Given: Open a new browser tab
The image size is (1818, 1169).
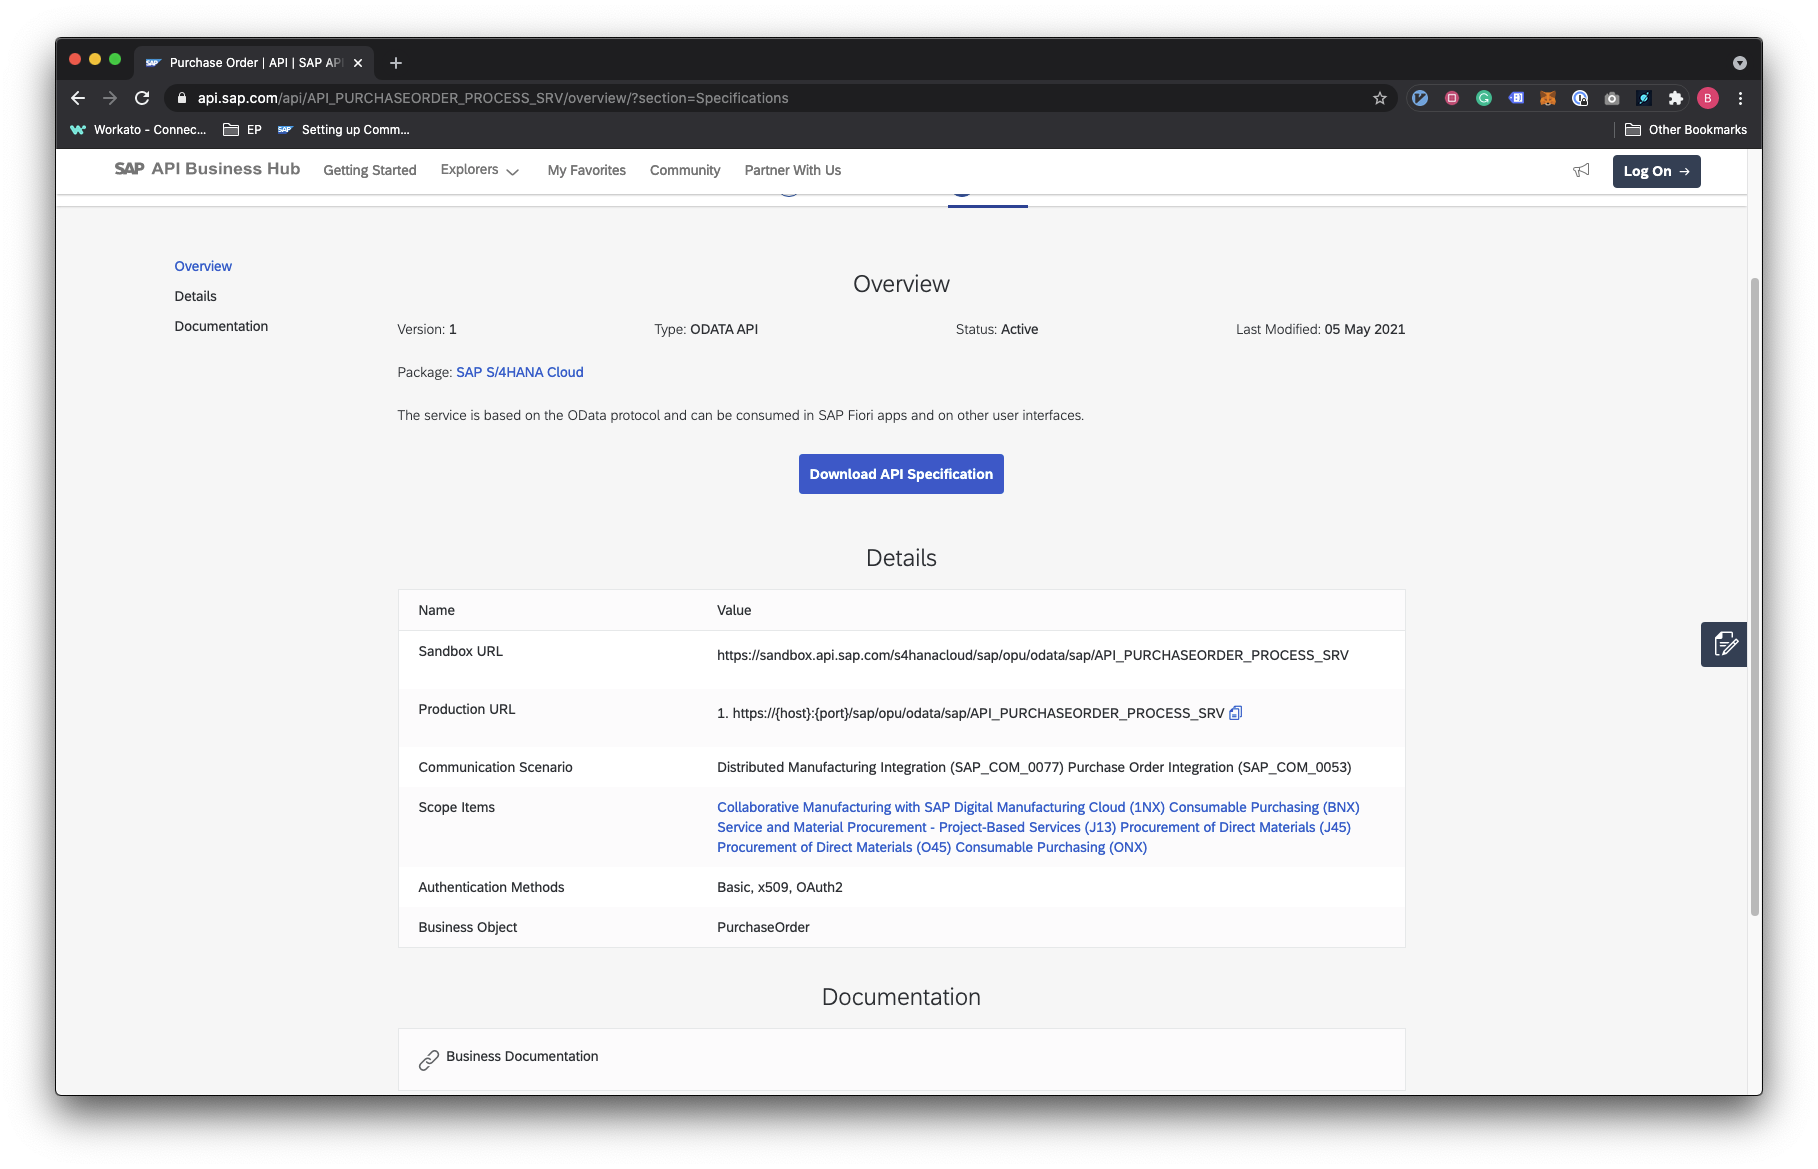Looking at the screenshot, I should [x=396, y=63].
